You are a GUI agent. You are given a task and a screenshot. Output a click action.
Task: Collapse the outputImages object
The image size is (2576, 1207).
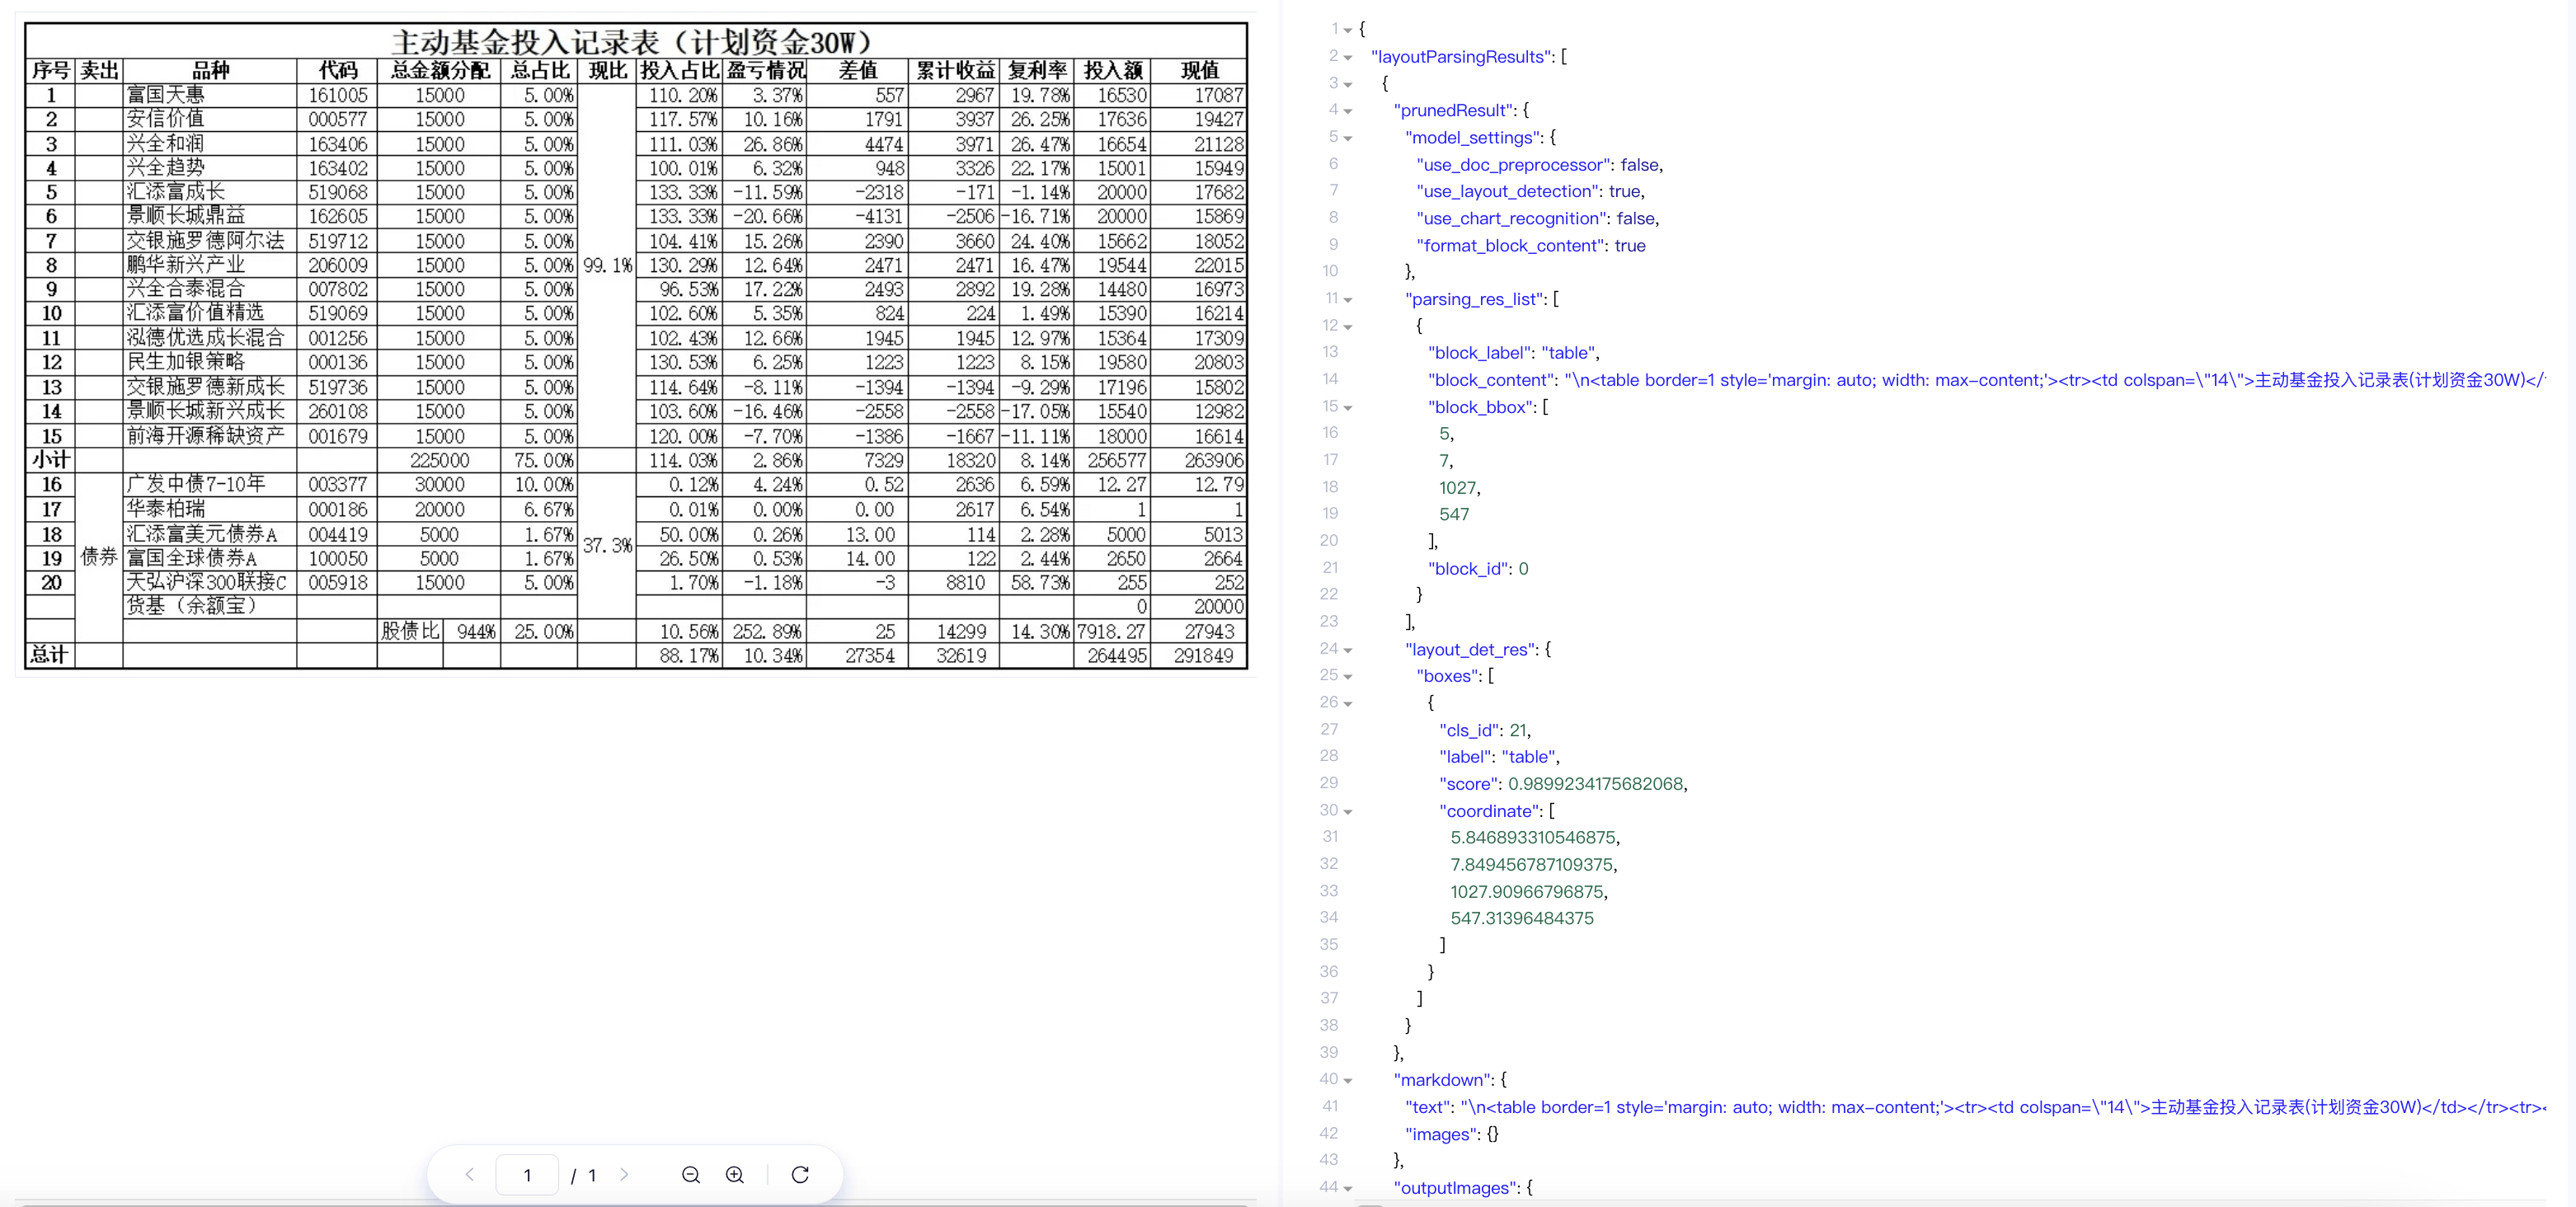(x=1347, y=1188)
